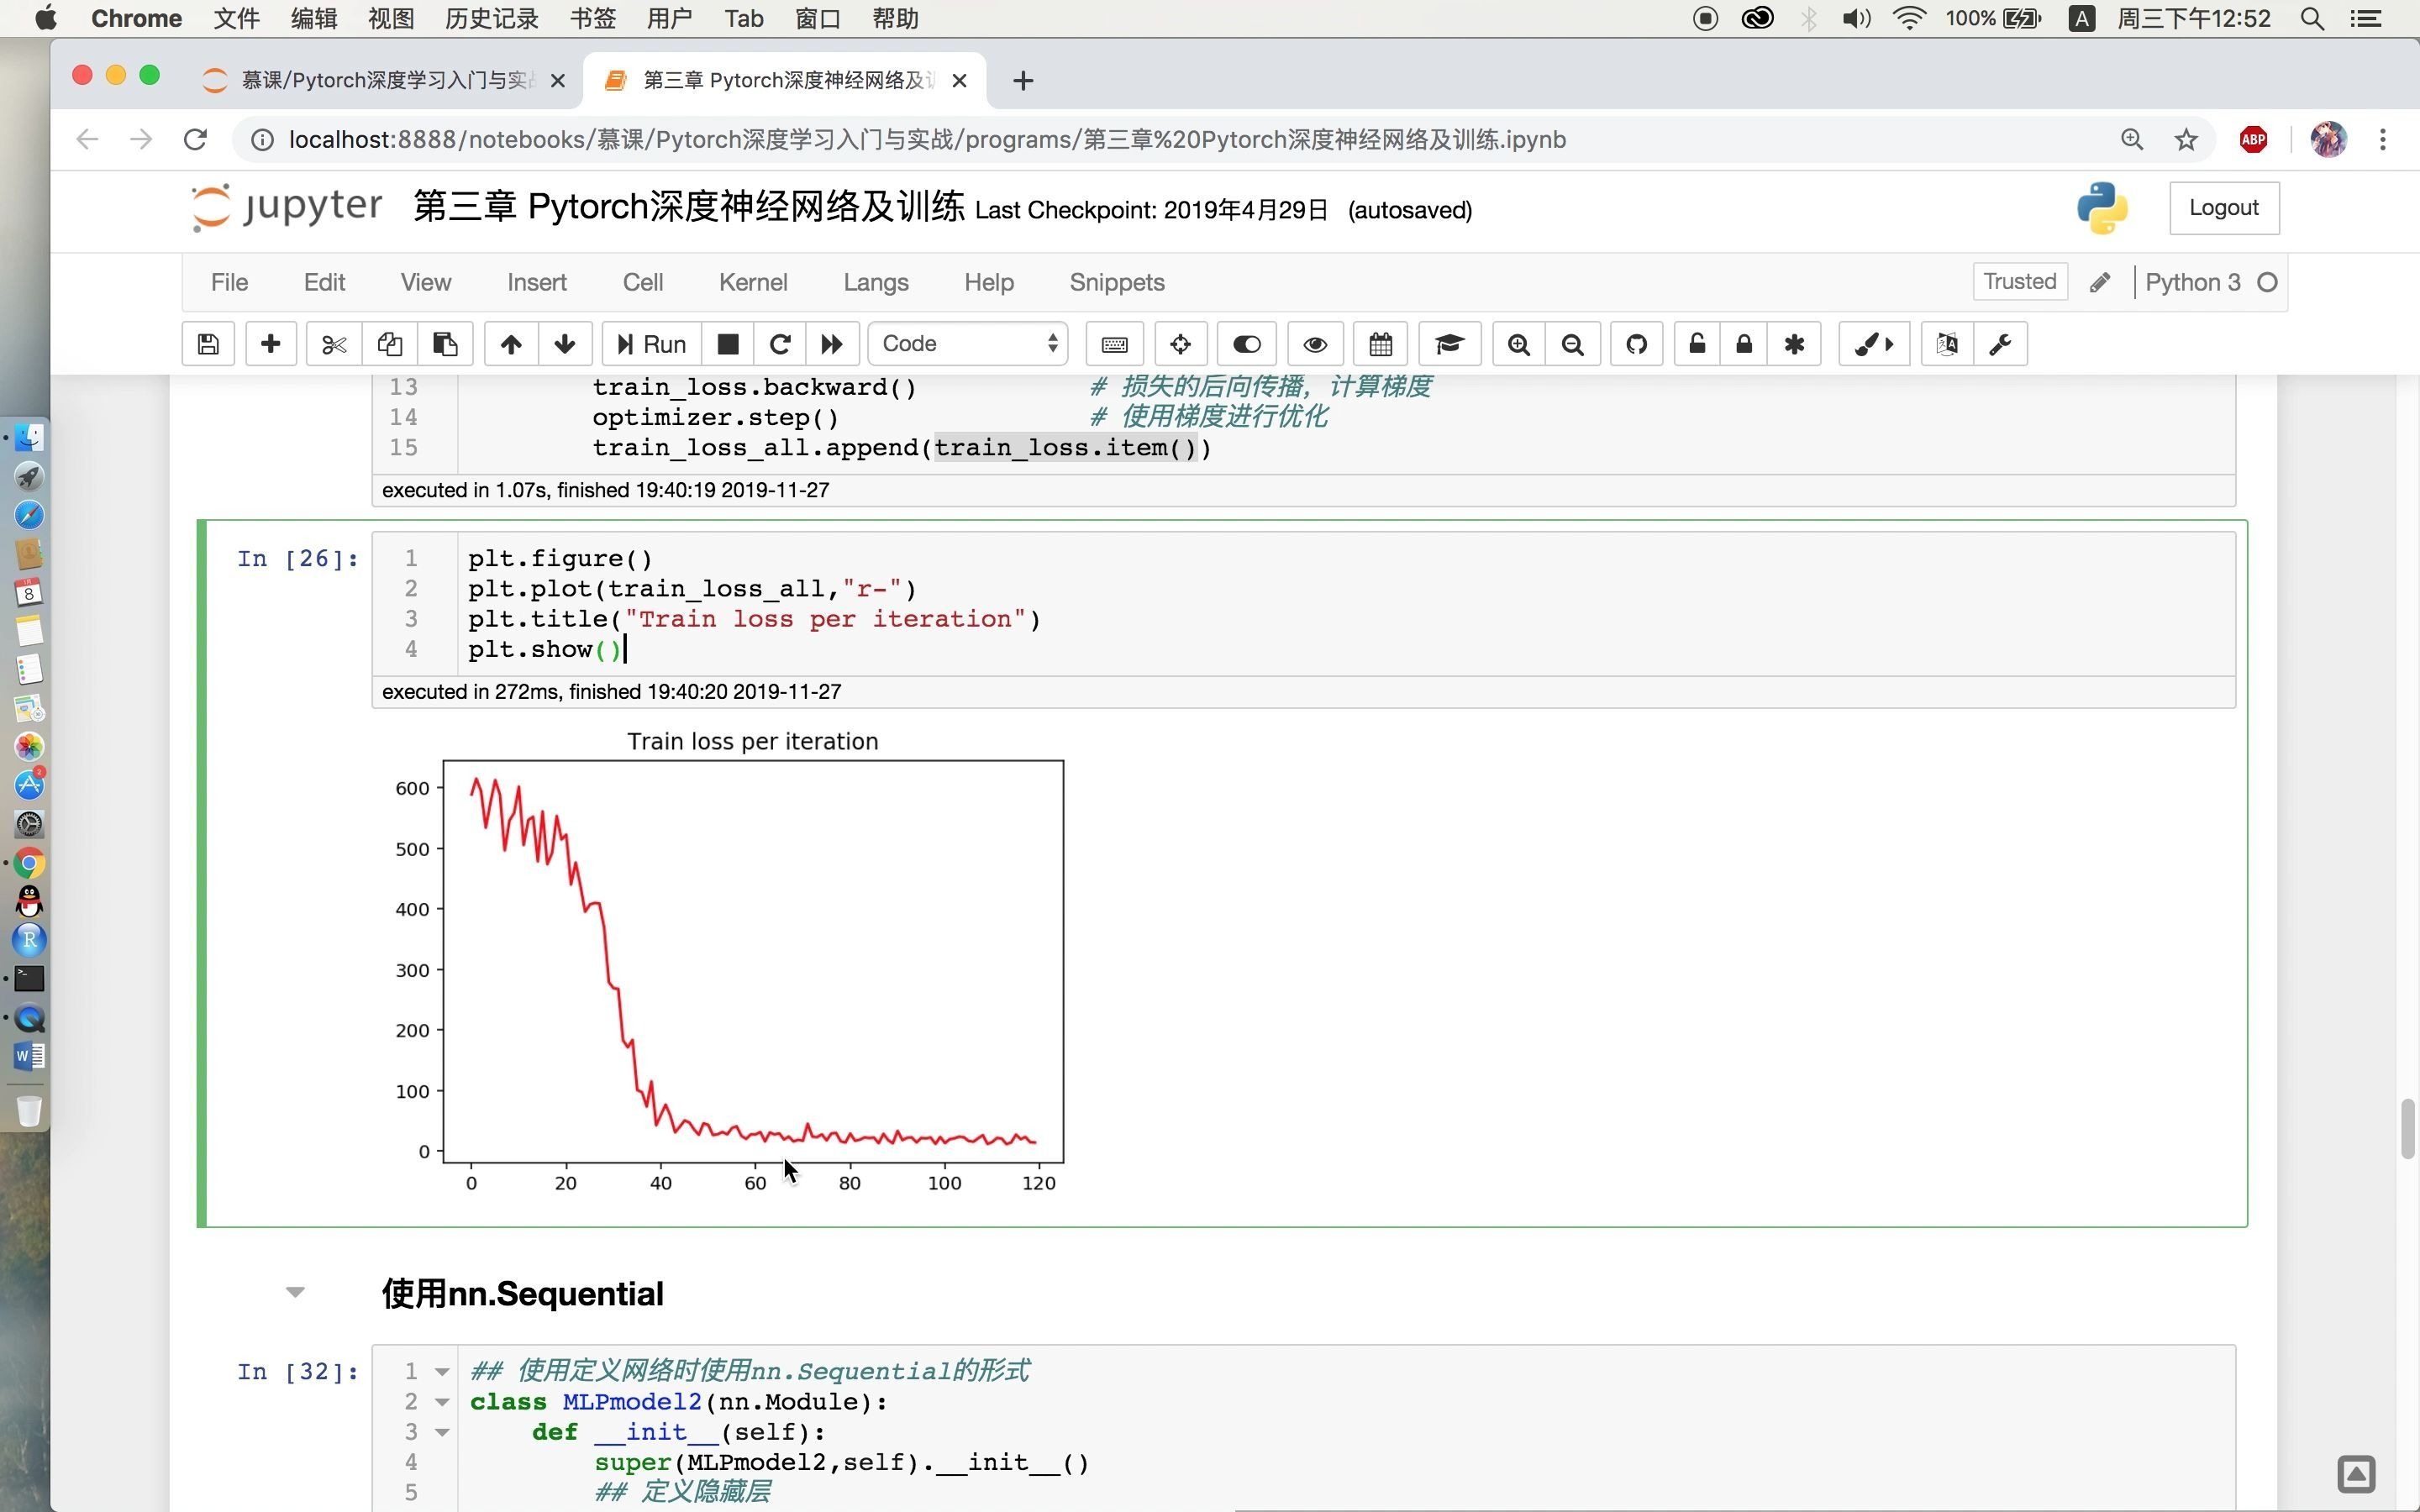
Task: Collapse the 使用nn.Sequential heading section
Action: click(295, 1292)
